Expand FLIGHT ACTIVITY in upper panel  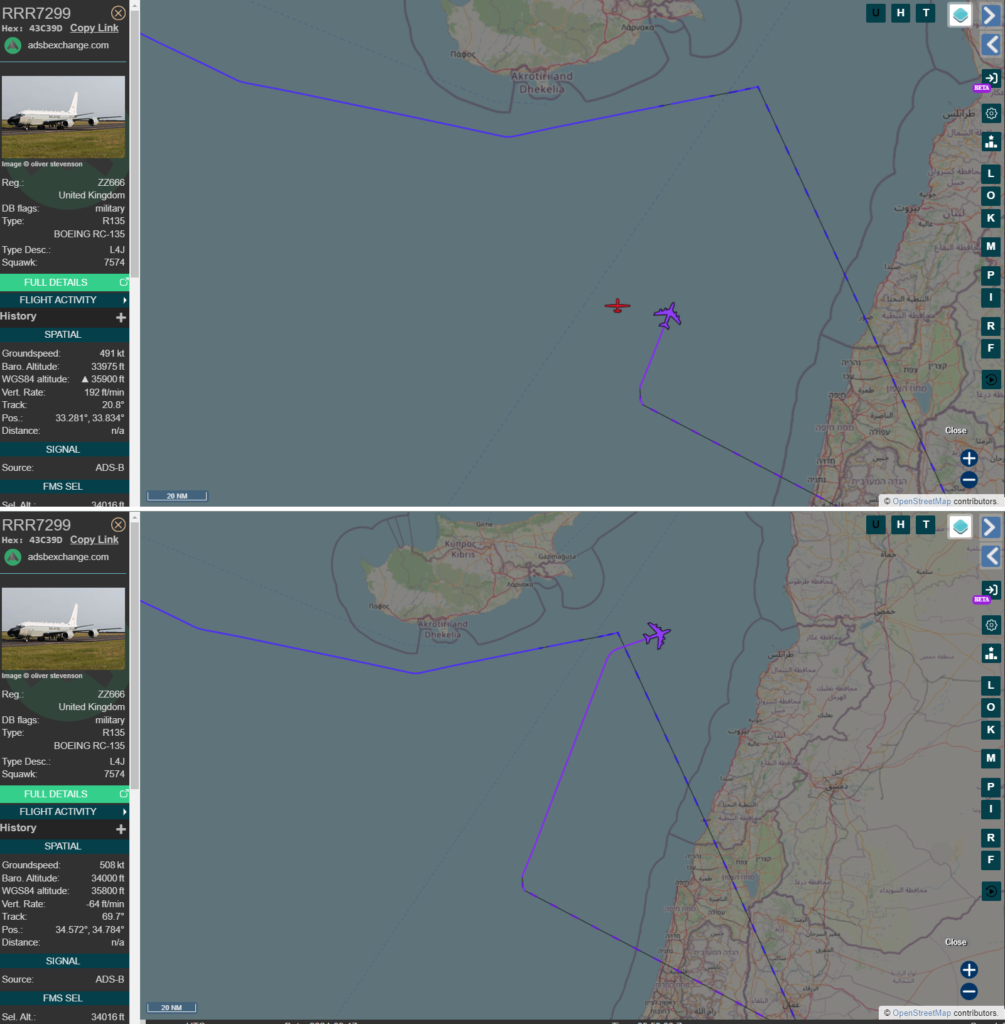click(x=65, y=300)
